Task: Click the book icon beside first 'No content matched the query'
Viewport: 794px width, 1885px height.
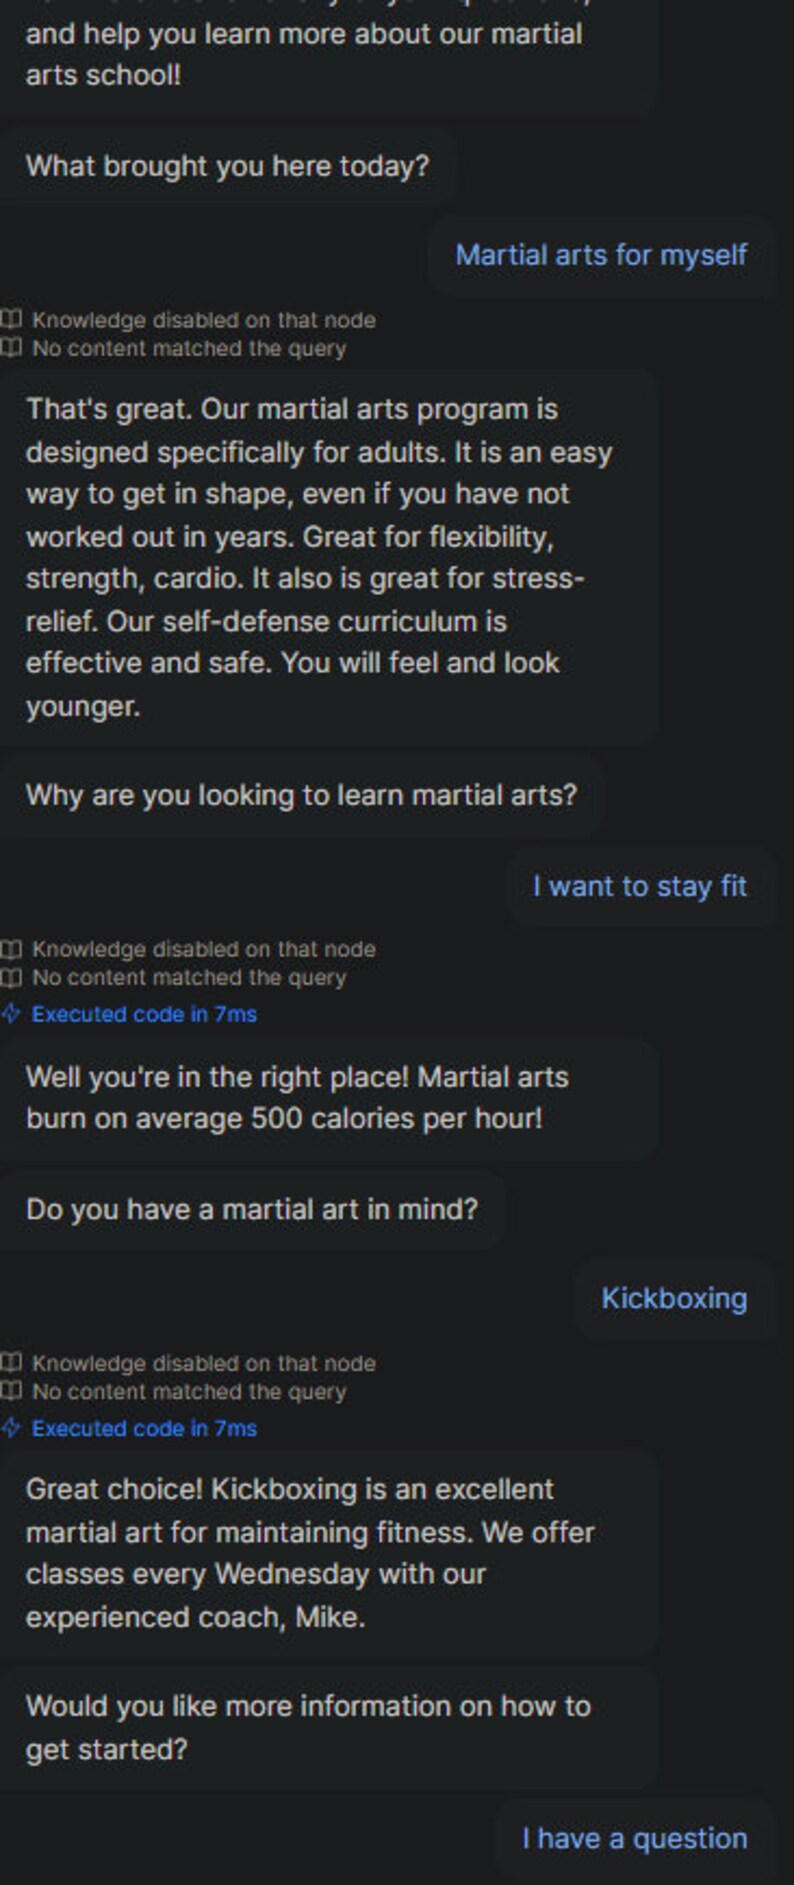Action: pyautogui.click(x=11, y=348)
